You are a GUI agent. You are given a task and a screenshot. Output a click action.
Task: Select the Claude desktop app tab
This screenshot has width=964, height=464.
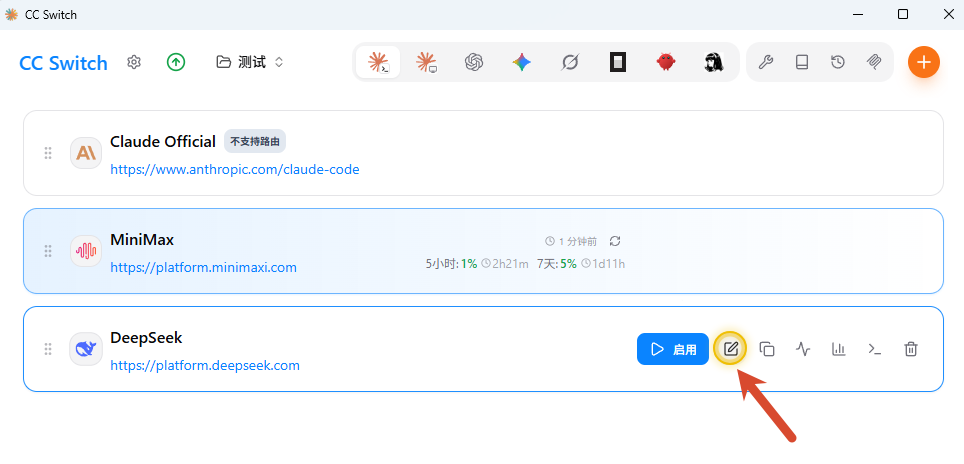pyautogui.click(x=425, y=62)
